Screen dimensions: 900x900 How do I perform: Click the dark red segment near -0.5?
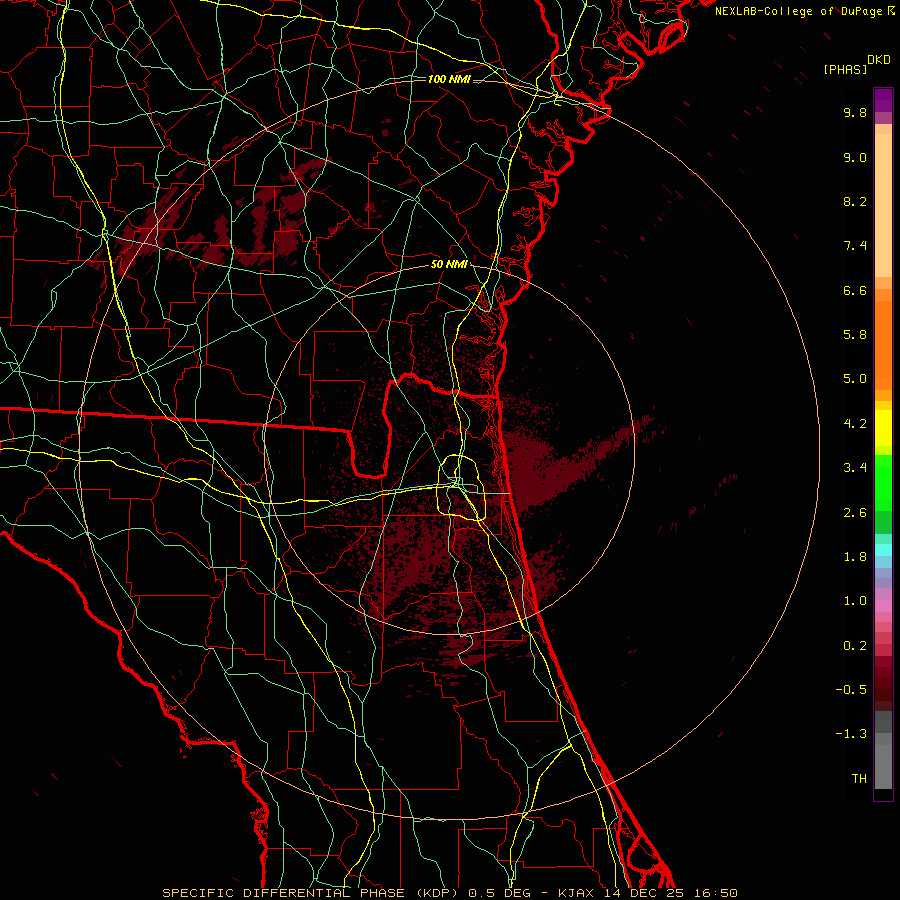[883, 689]
